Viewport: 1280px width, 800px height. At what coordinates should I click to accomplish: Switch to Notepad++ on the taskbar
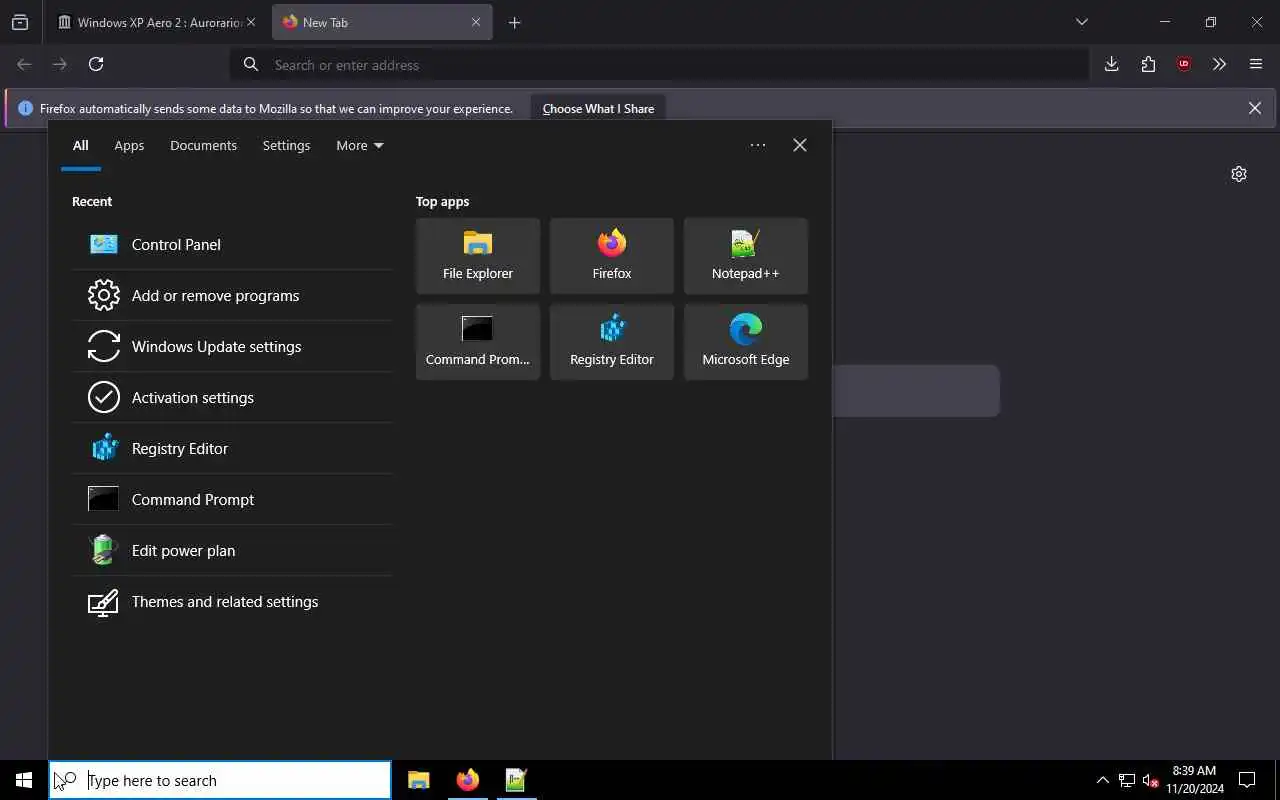pos(516,780)
